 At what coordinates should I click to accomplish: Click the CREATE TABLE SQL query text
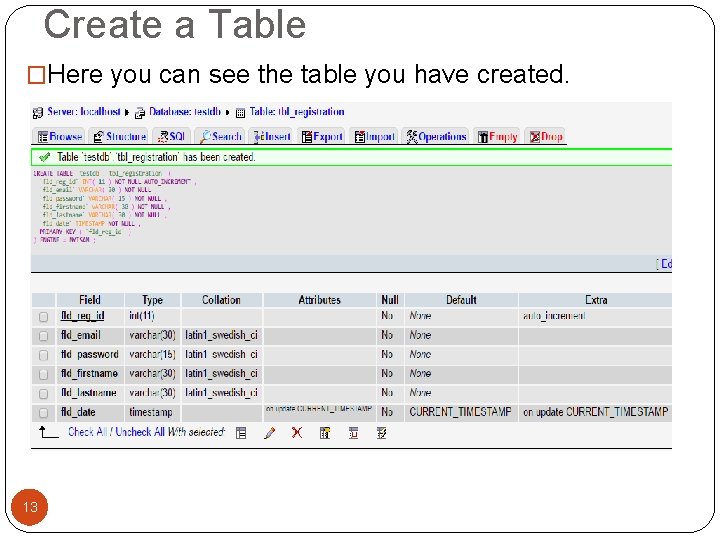[115, 207]
